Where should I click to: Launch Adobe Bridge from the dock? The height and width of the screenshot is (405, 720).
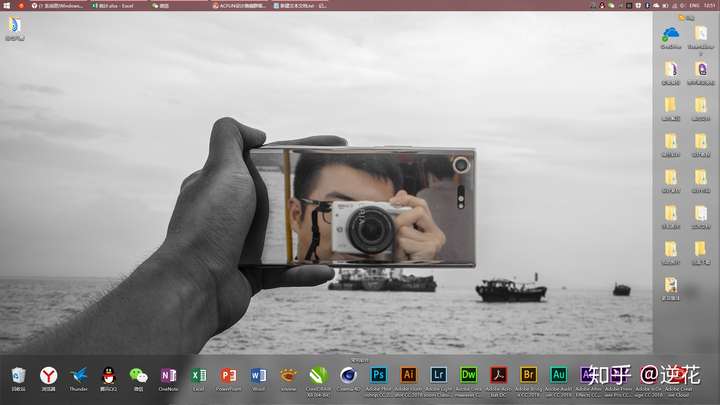tap(529, 375)
